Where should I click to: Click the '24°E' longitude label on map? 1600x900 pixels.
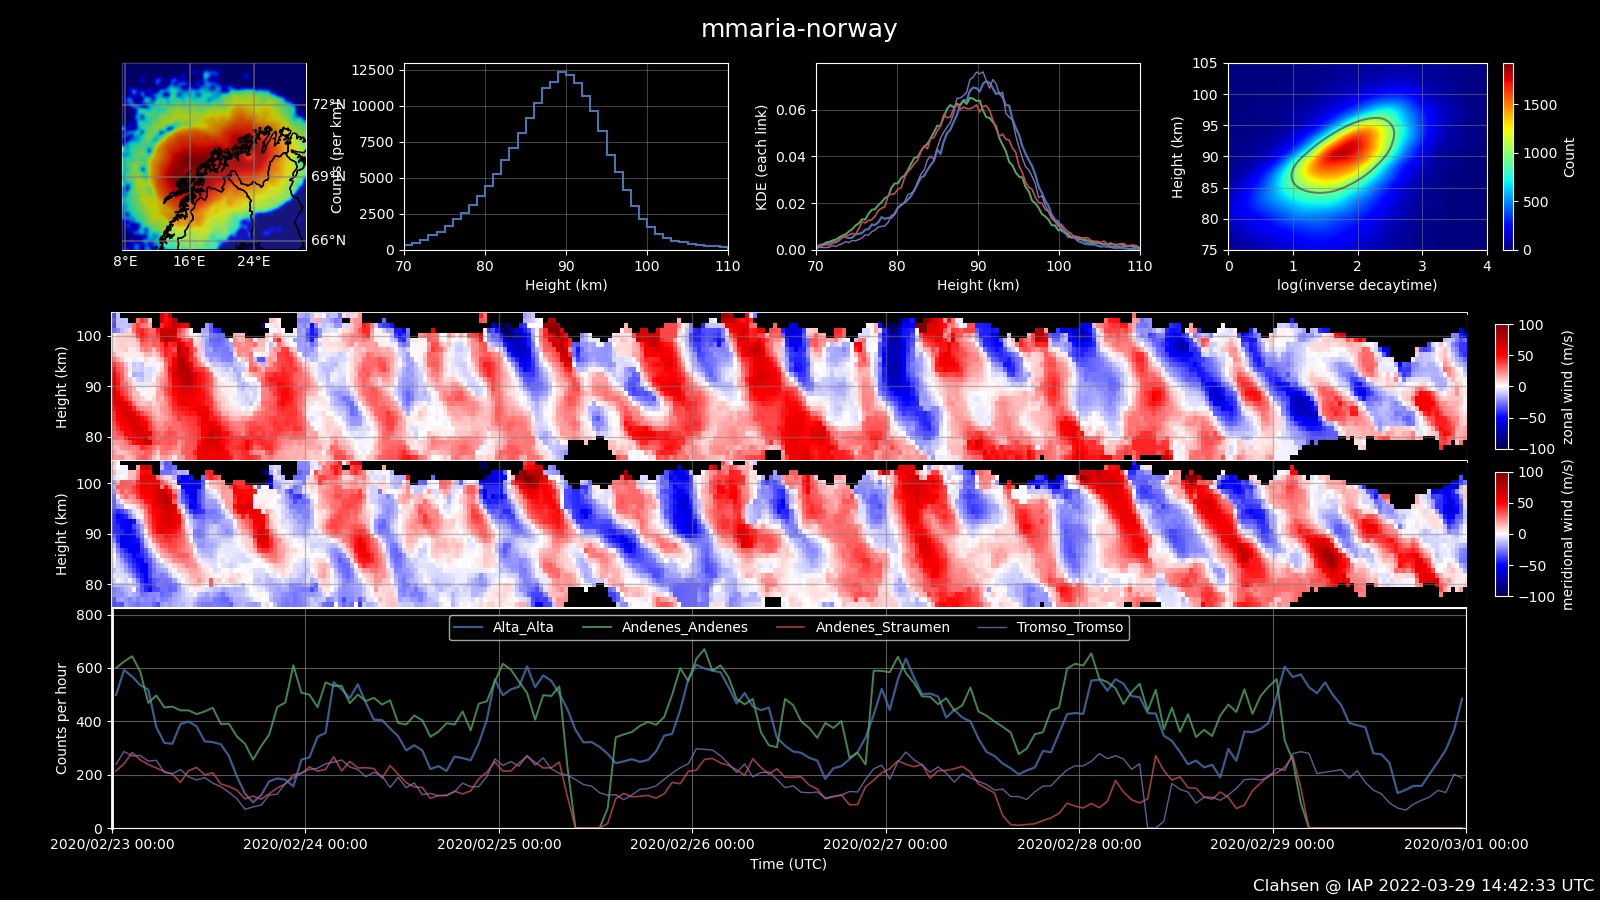[253, 262]
